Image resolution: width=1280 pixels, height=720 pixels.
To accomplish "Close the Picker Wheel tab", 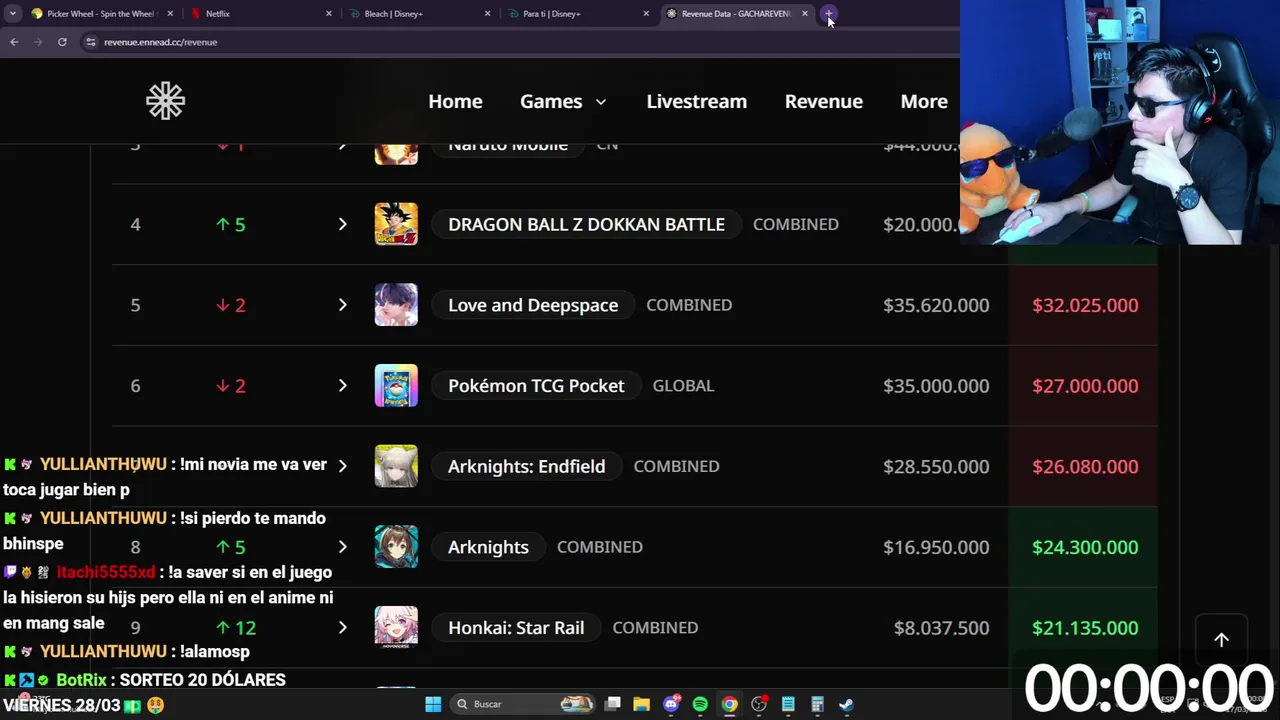I will [x=170, y=14].
